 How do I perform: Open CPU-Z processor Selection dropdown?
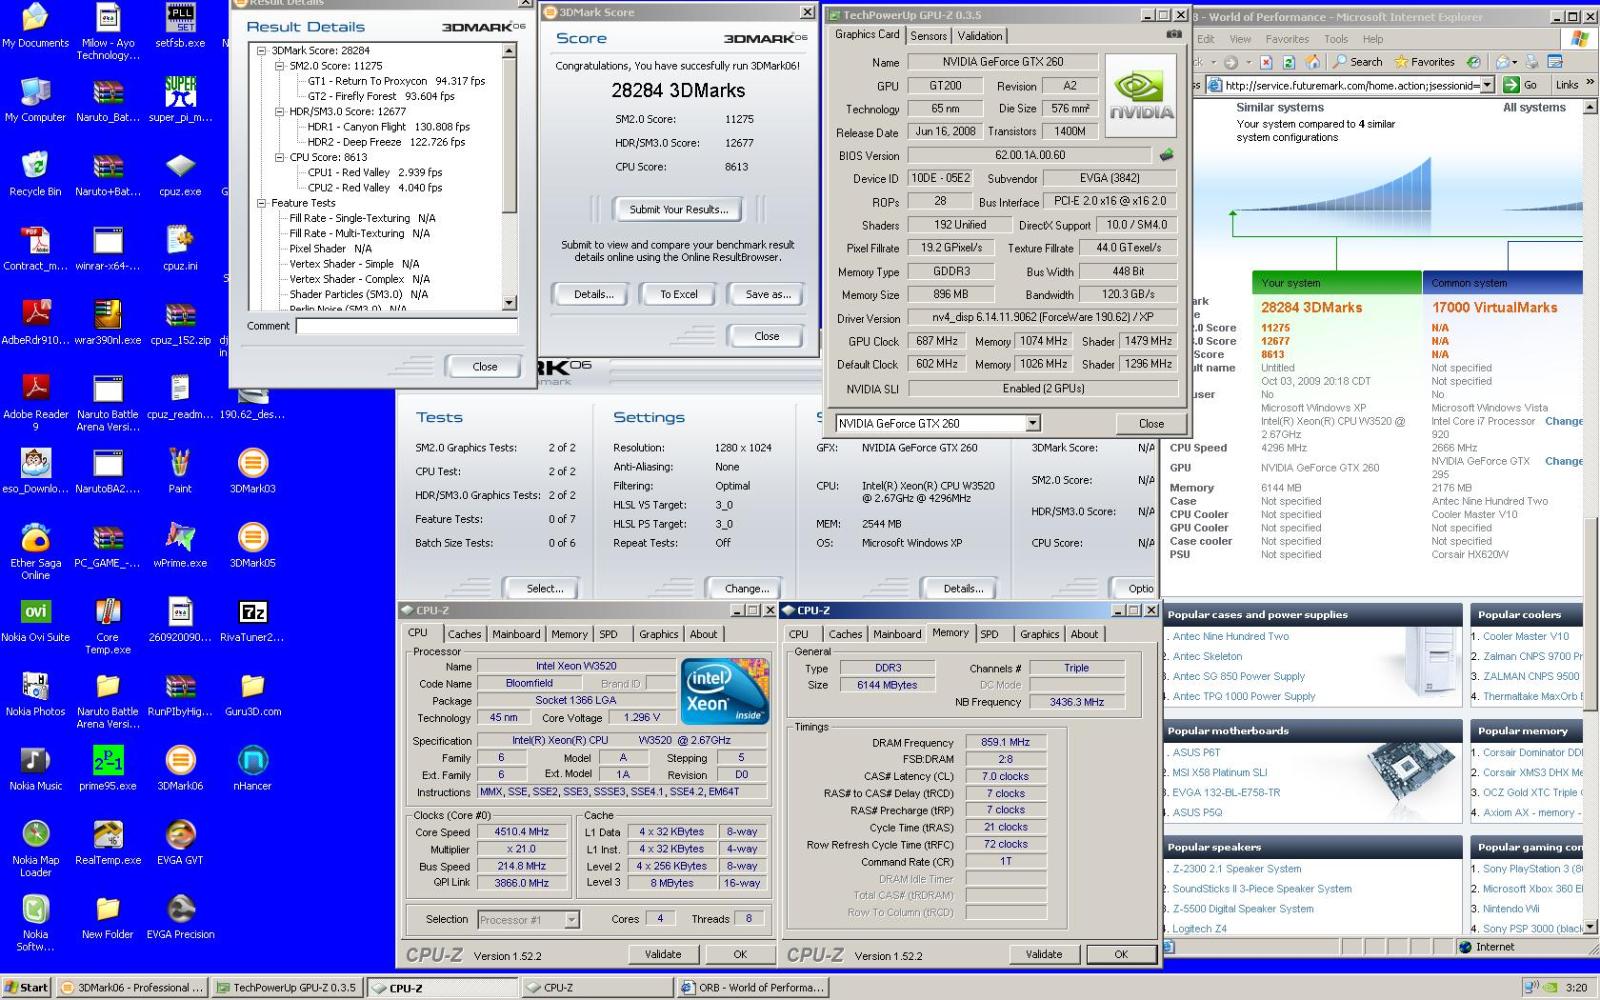pos(572,919)
